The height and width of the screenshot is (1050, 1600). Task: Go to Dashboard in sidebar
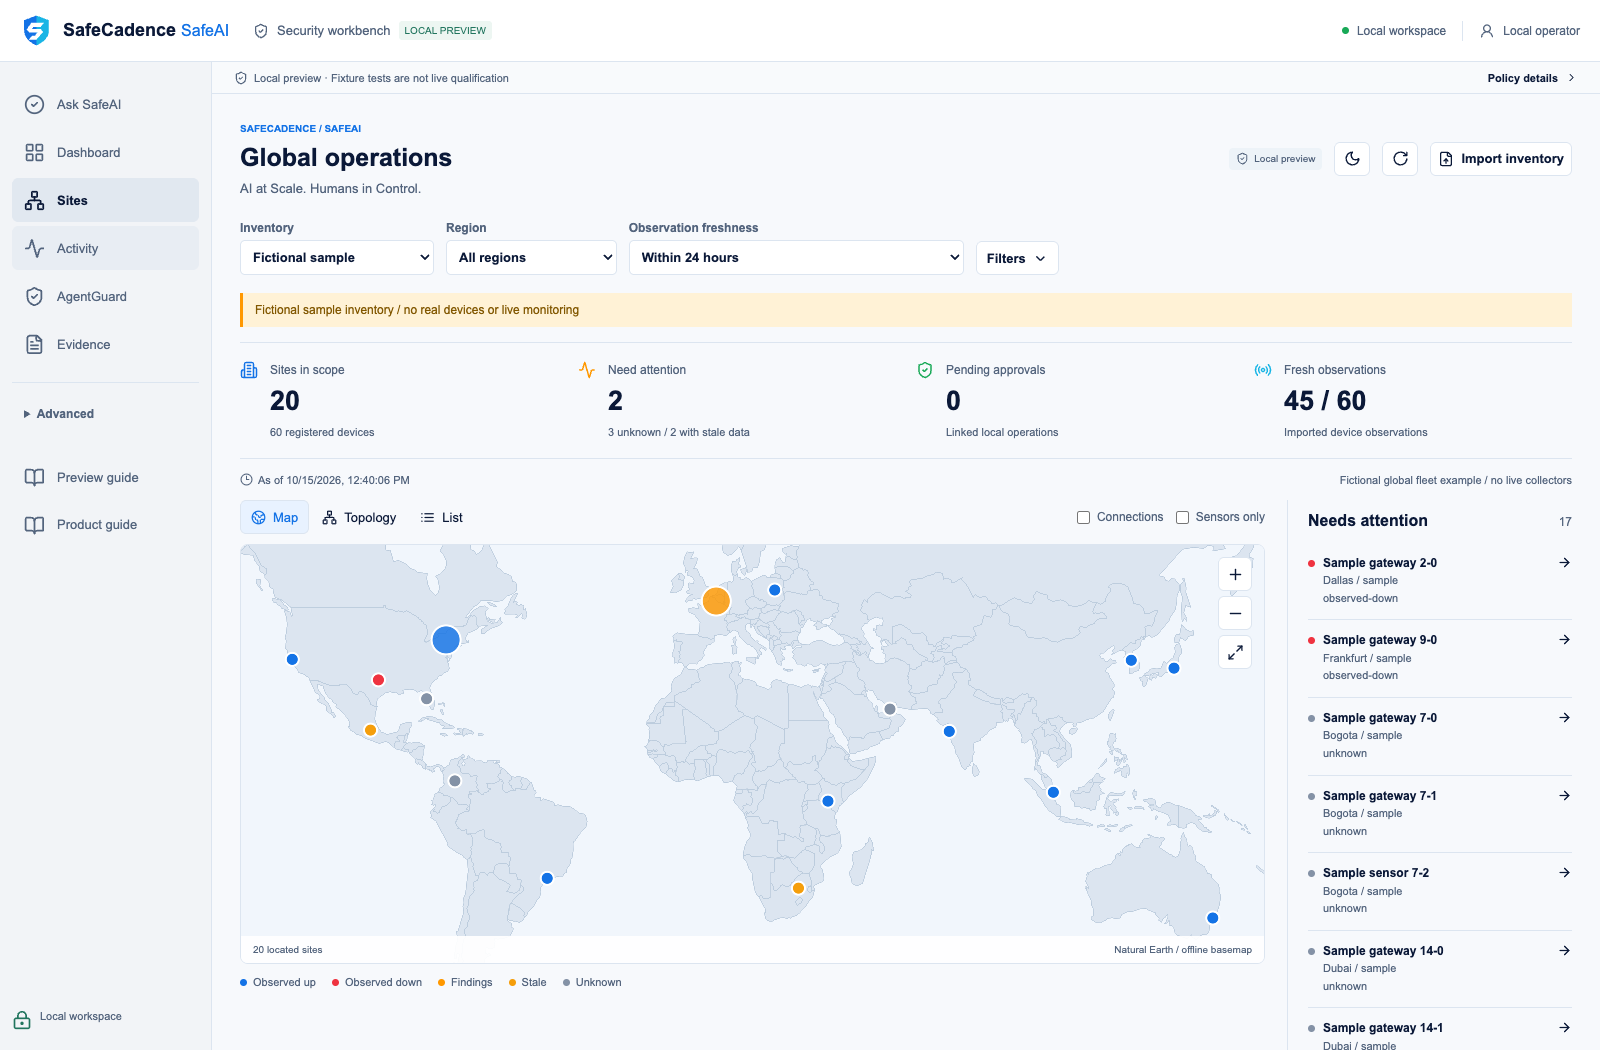[x=105, y=152]
